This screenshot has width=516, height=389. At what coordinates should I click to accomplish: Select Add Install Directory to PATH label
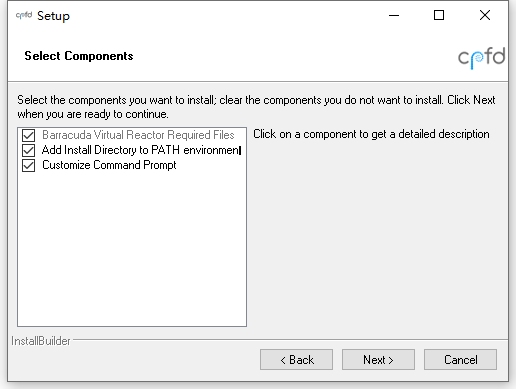point(141,150)
